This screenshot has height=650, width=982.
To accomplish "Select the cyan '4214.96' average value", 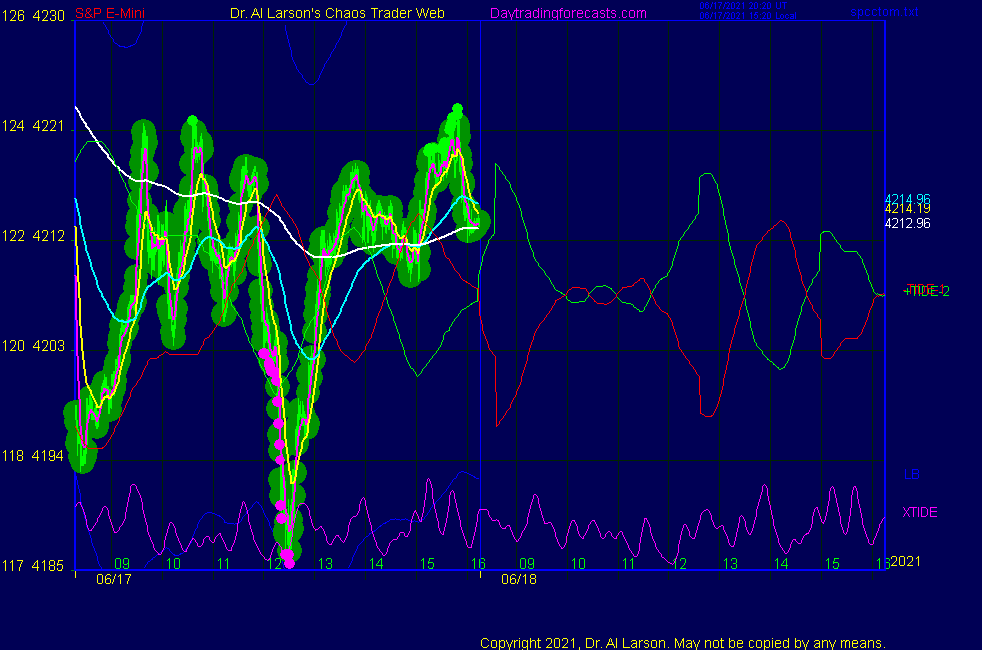I will tap(907, 199).
